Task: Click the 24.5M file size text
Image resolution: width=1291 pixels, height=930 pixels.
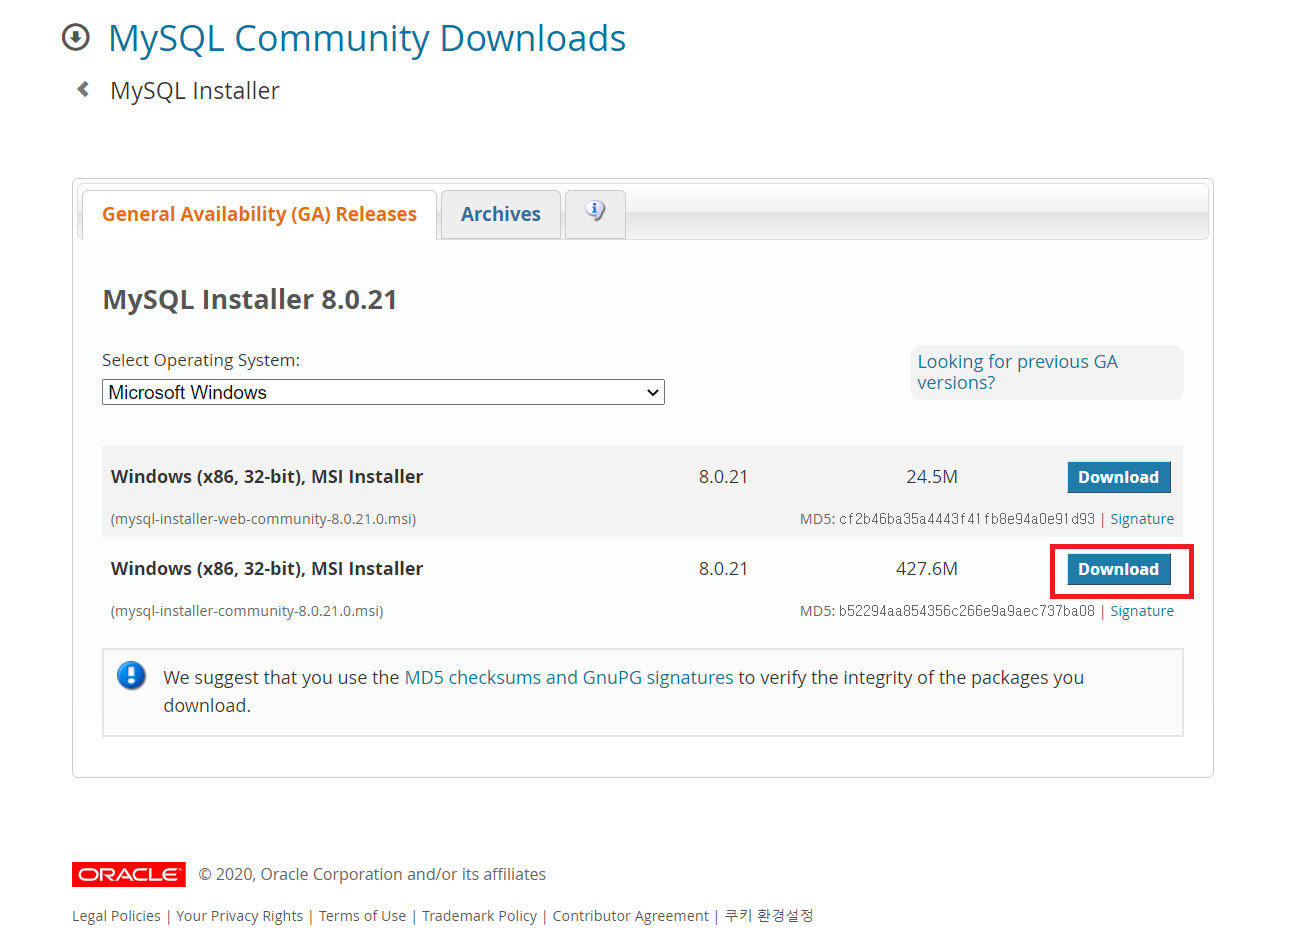Action: tap(932, 477)
